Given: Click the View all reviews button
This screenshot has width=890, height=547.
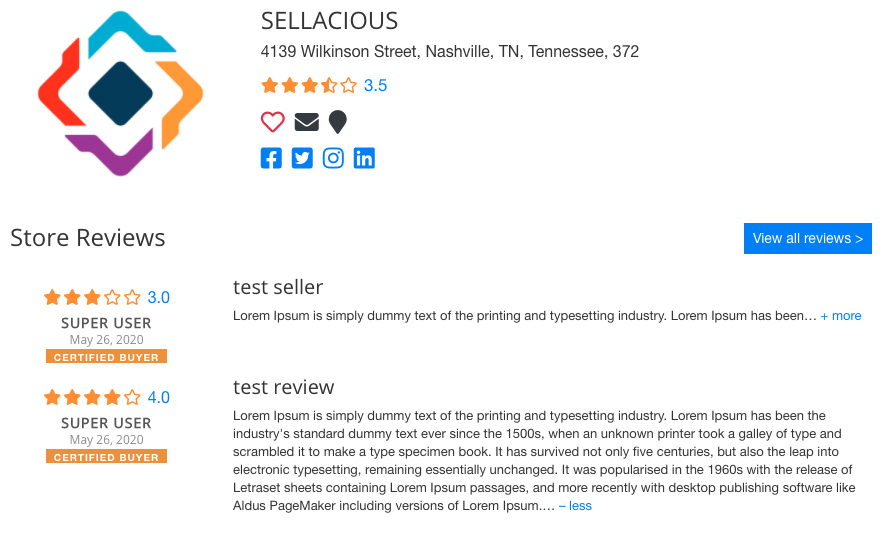Looking at the screenshot, I should 808,238.
